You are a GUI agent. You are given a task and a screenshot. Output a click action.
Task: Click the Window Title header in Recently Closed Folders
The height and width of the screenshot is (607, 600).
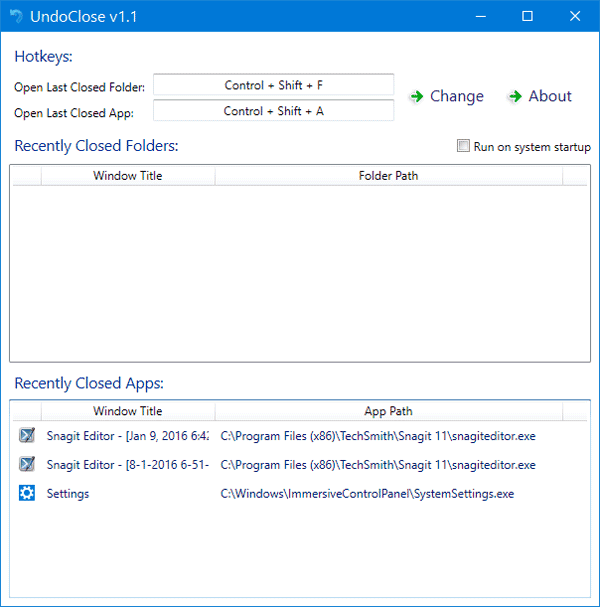(x=128, y=176)
